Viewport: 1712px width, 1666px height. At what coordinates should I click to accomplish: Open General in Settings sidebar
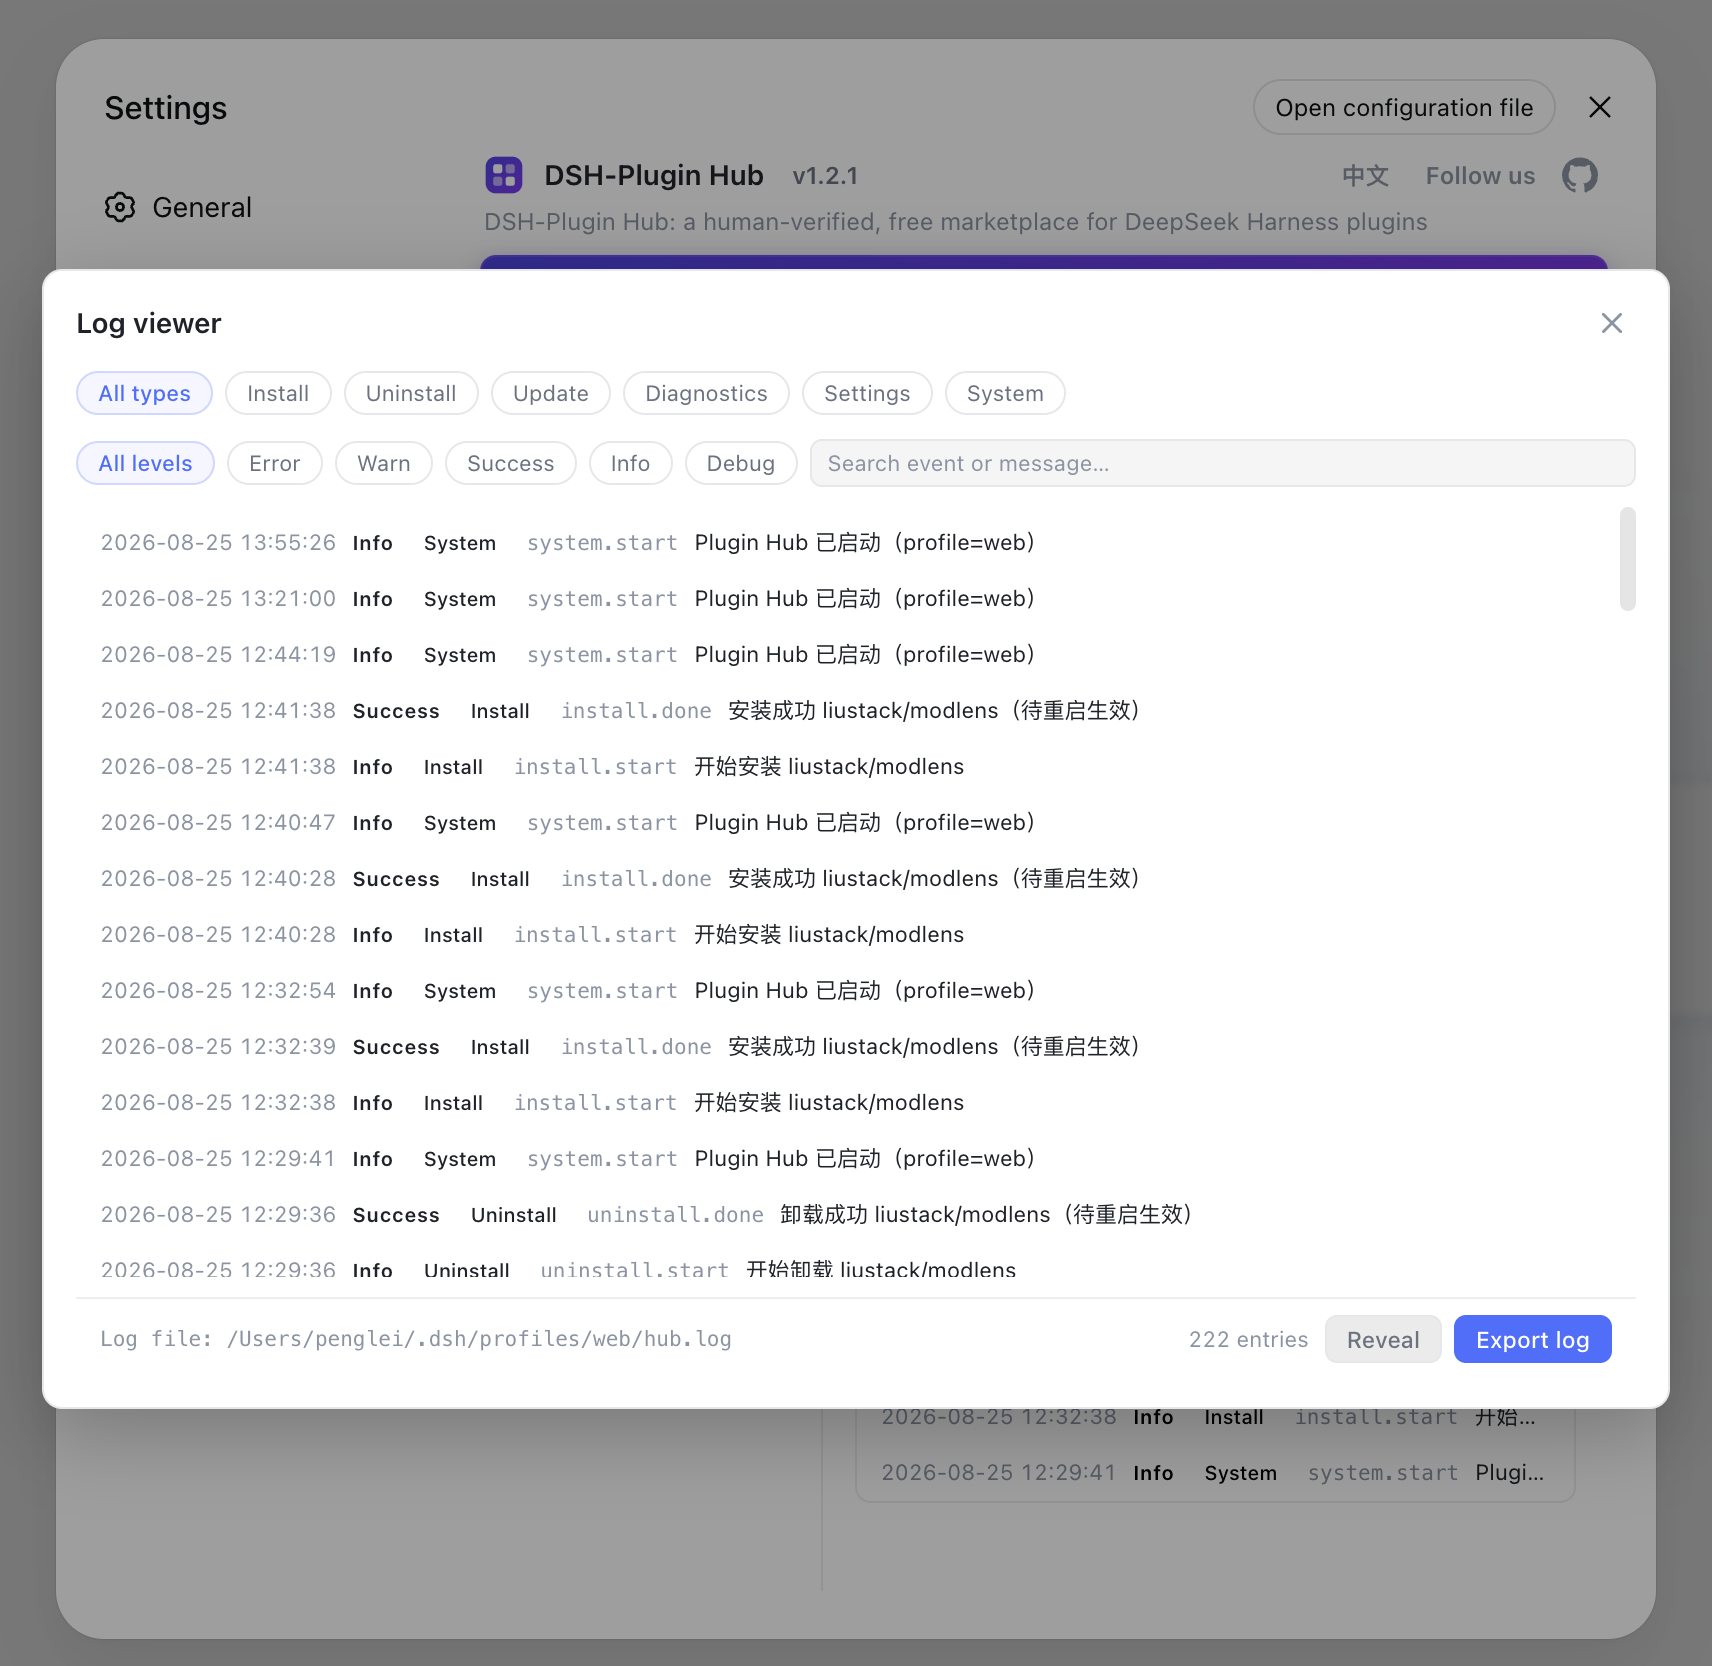click(178, 207)
